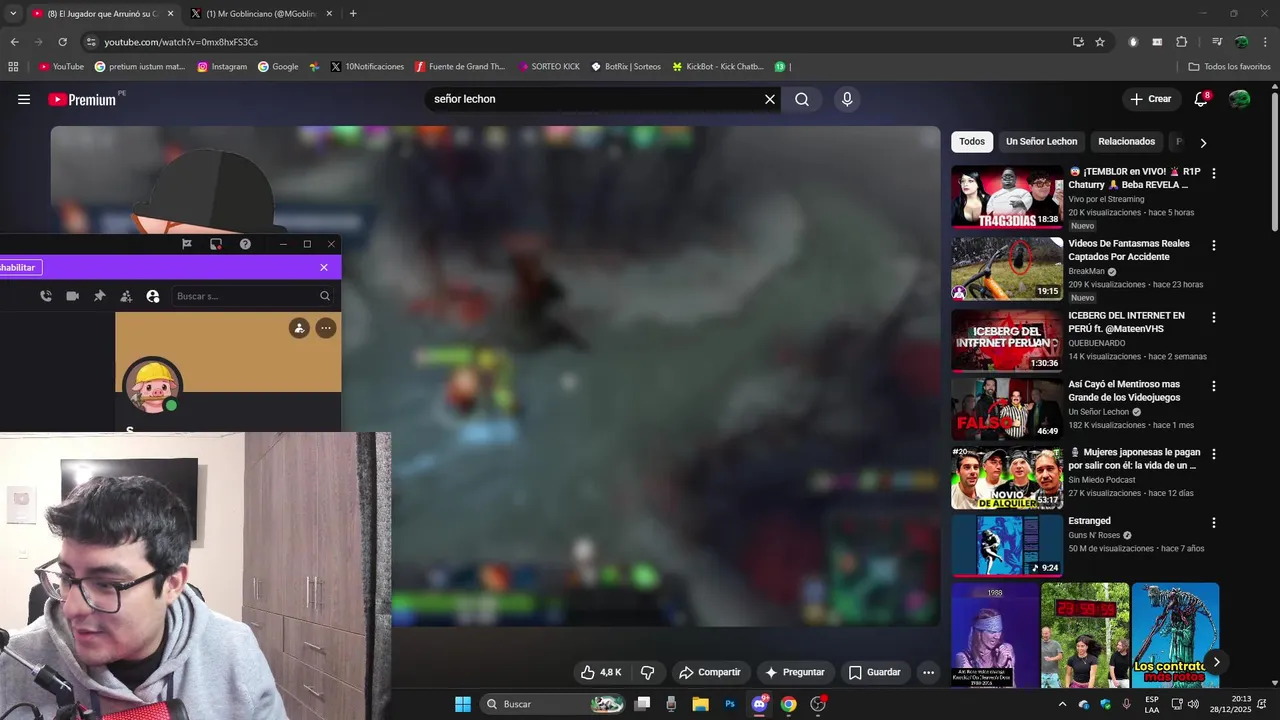Open Chrome media controls icon
The width and height of the screenshot is (1280, 720).
pos(1216,42)
